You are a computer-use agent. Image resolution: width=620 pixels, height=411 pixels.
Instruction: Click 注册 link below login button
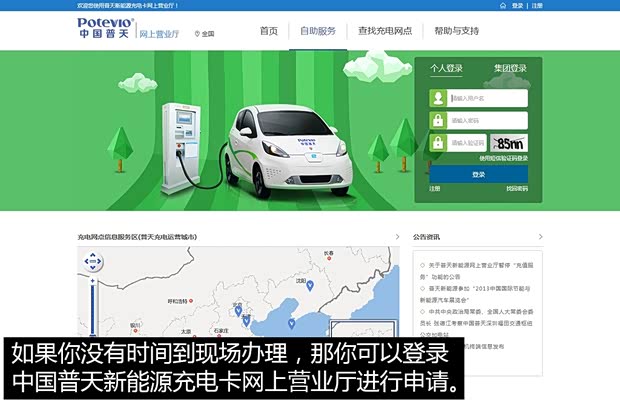tap(435, 189)
